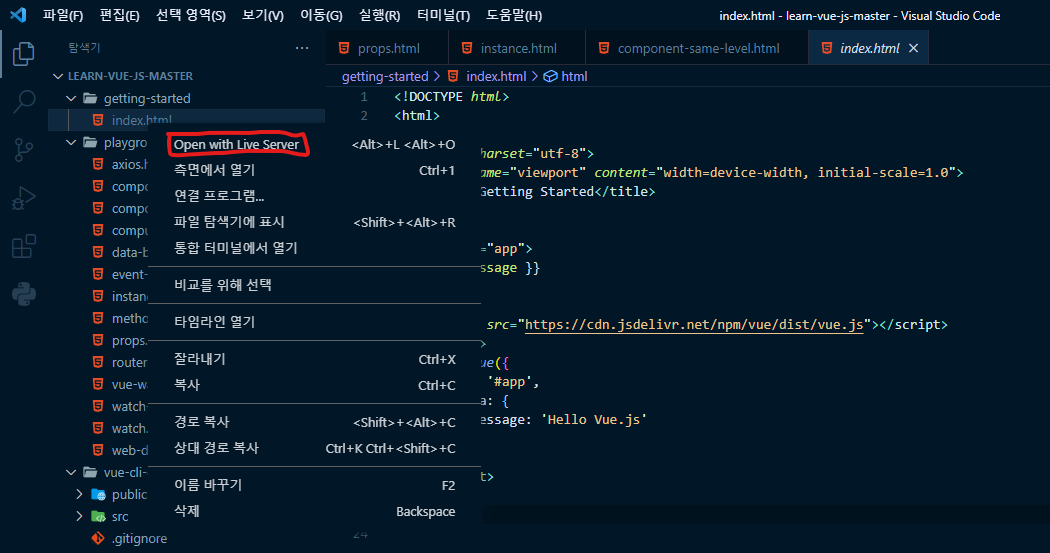Open the 도움말(H) menu
The width and height of the screenshot is (1050, 553).
point(514,15)
